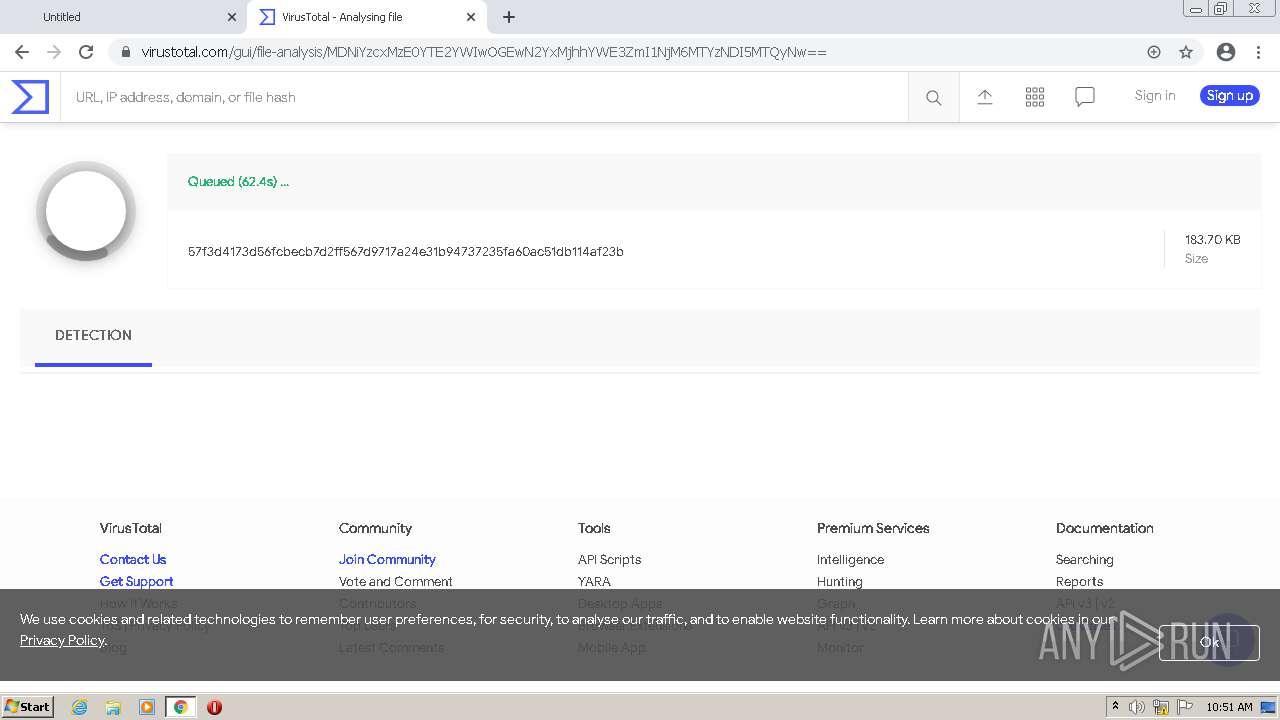Click the Action Center flag tray icon

pos(1183,707)
